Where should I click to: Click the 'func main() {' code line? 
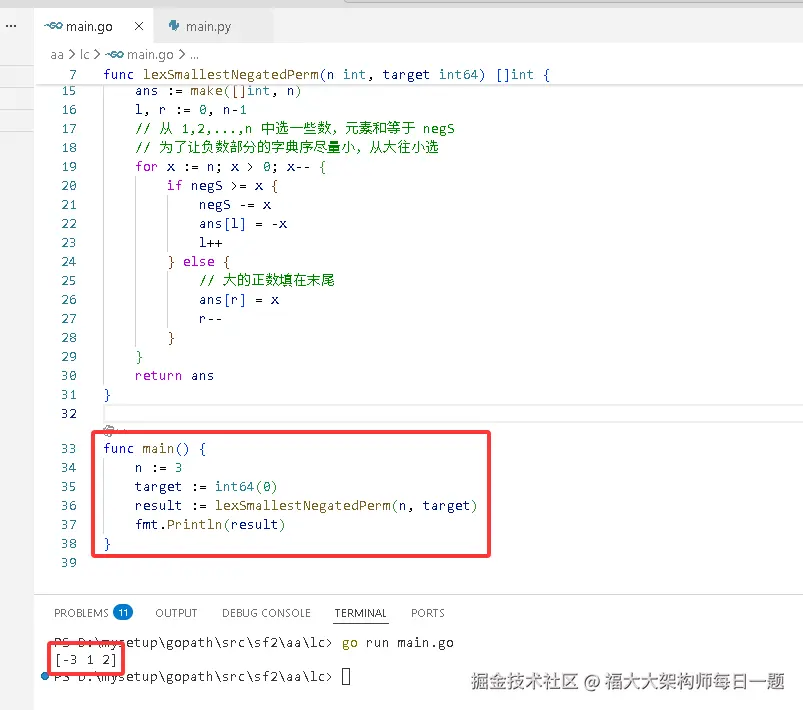(155, 449)
